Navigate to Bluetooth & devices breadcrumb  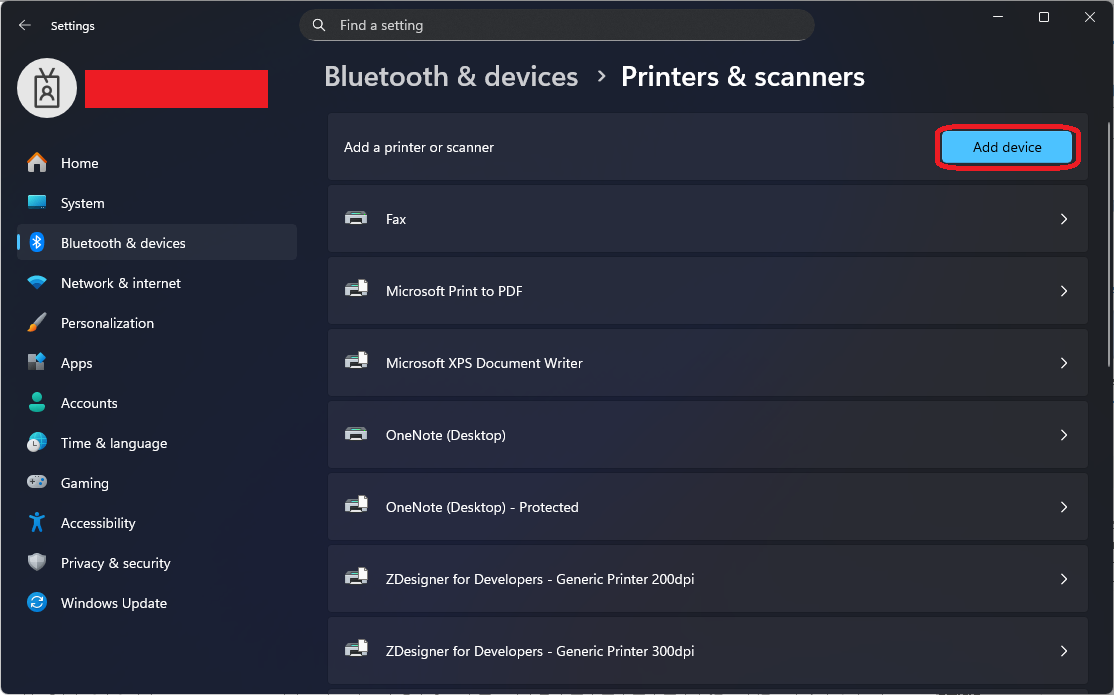point(451,77)
